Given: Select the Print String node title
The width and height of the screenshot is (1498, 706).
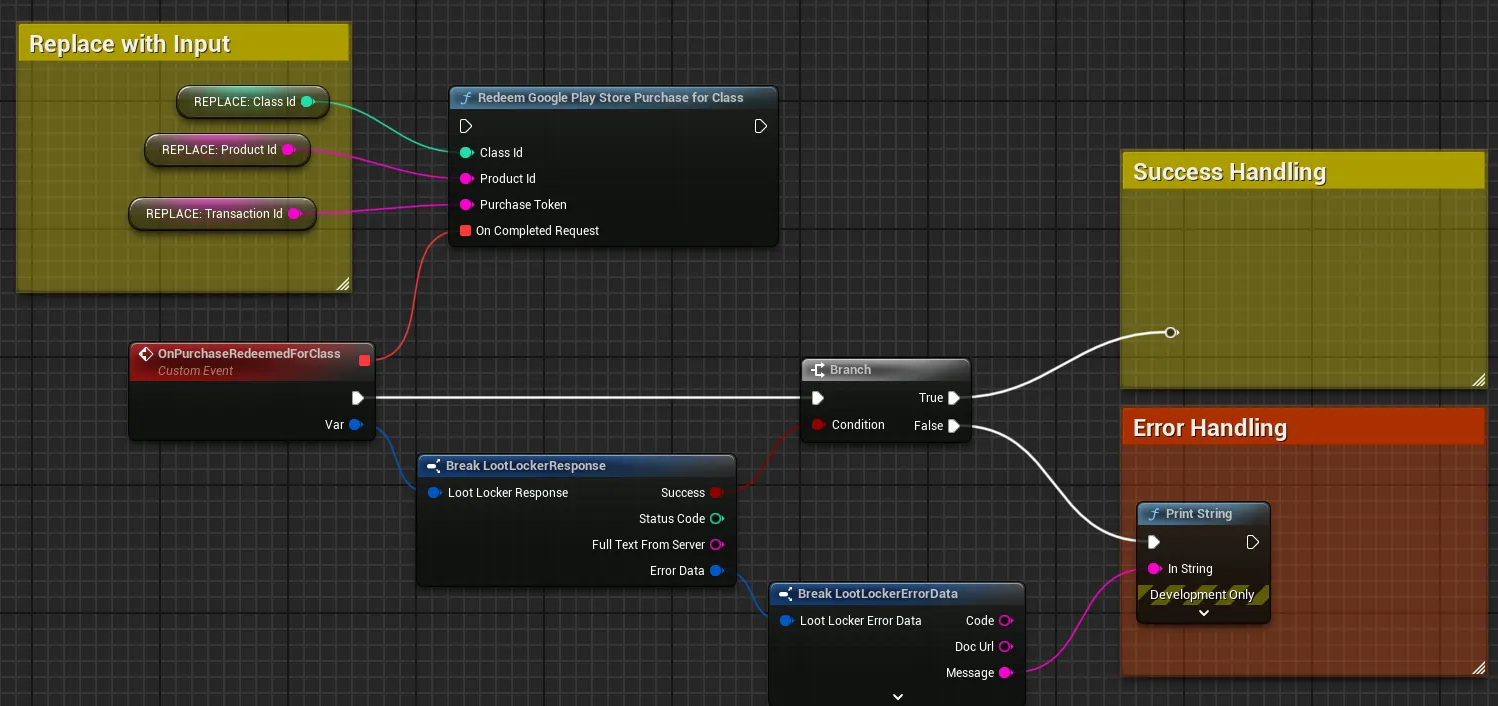Looking at the screenshot, I should [1199, 514].
